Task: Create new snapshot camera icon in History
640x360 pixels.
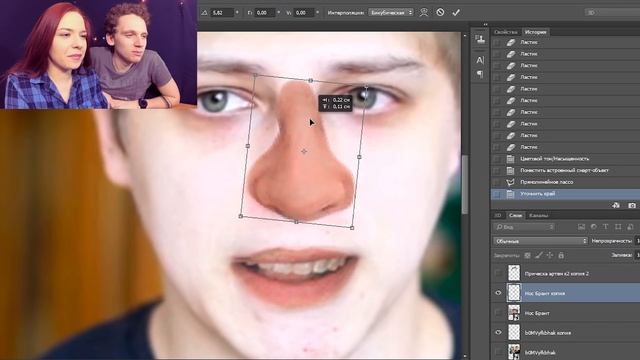Action: pos(632,205)
